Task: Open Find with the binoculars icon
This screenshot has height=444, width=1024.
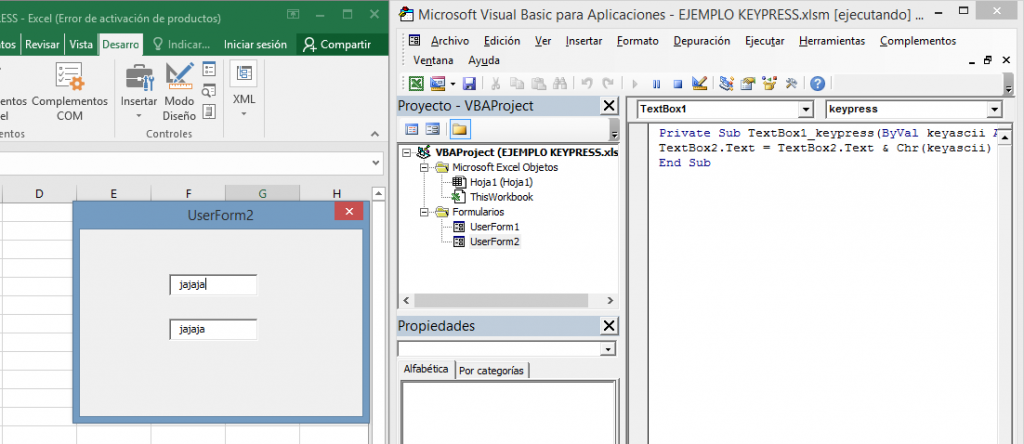Action: point(560,84)
